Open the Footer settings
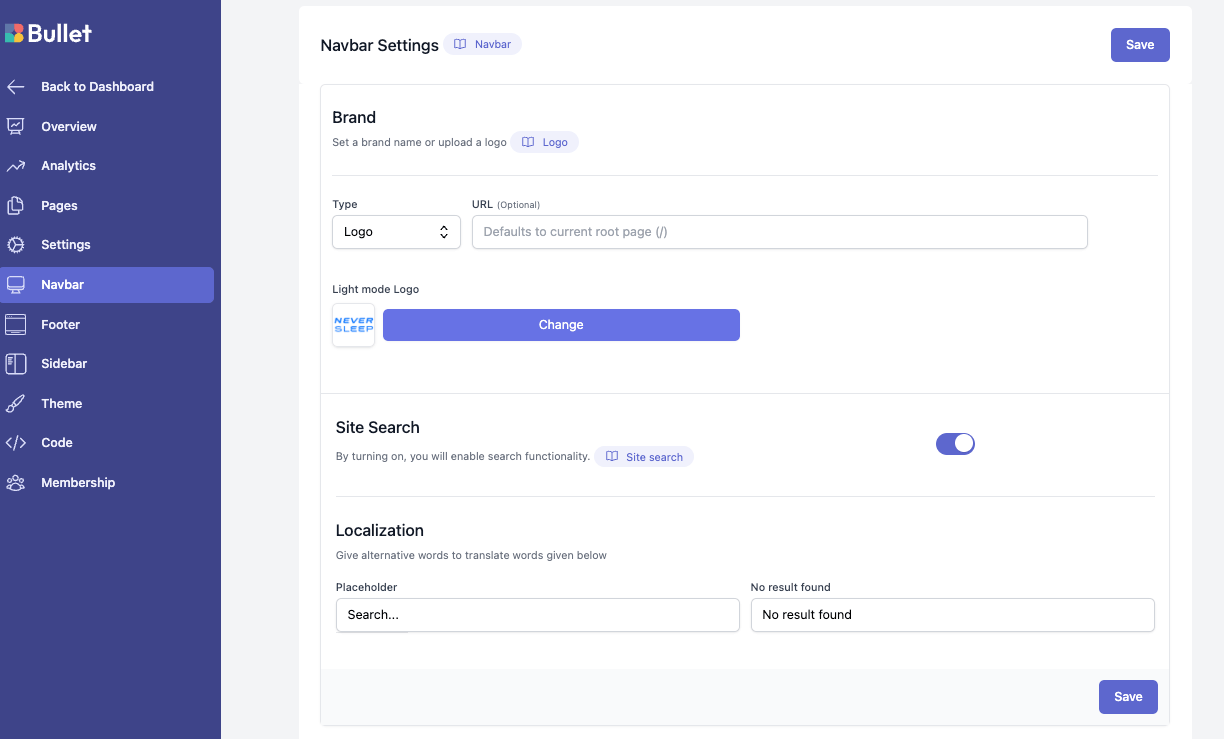This screenshot has width=1224, height=739. (60, 325)
